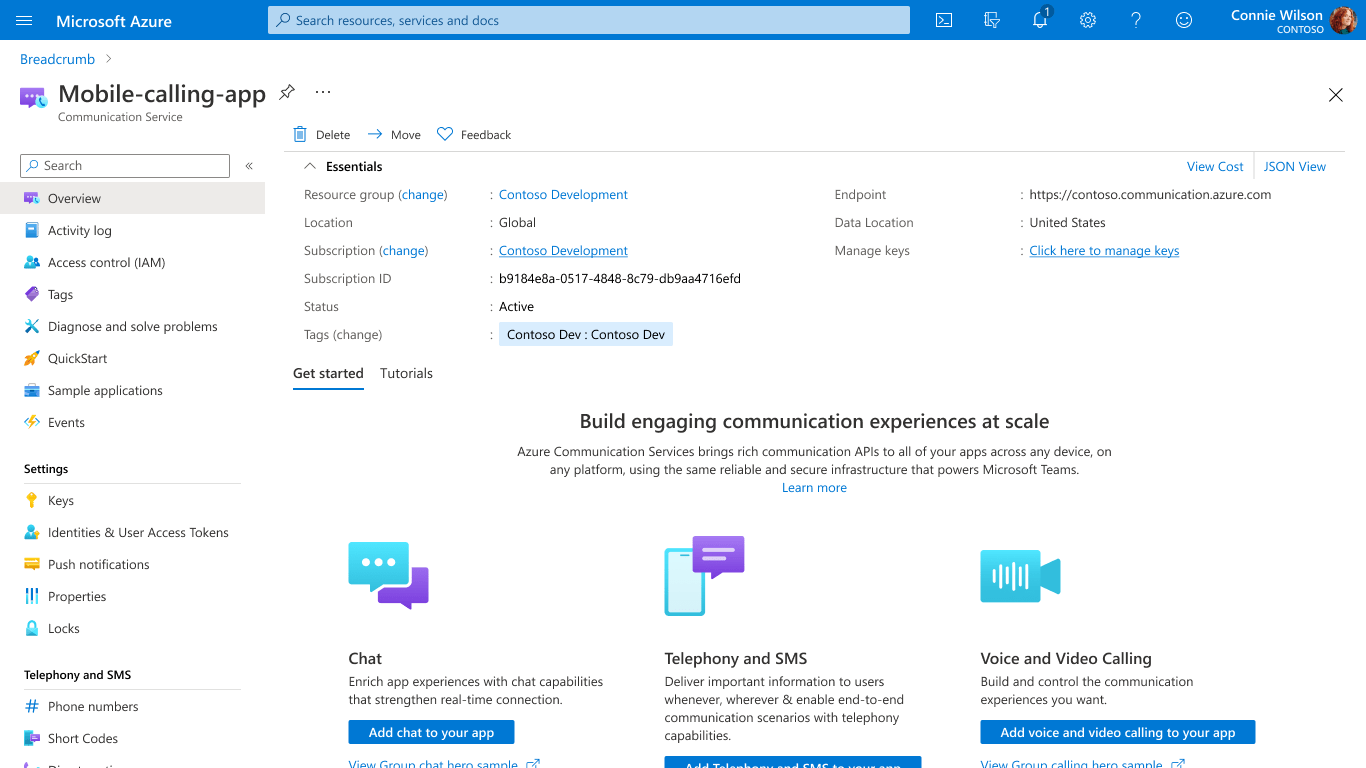Open the Directory and subscription filter
Image resolution: width=1366 pixels, height=768 pixels.
click(991, 20)
